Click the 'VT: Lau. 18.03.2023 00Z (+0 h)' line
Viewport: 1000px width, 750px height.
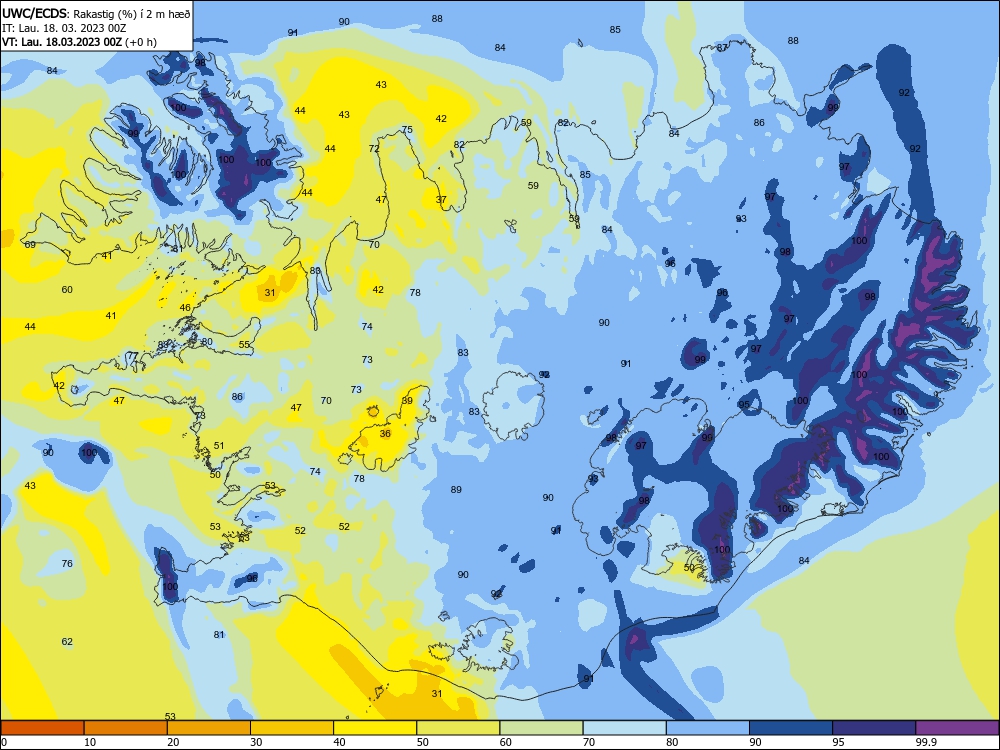click(79, 42)
